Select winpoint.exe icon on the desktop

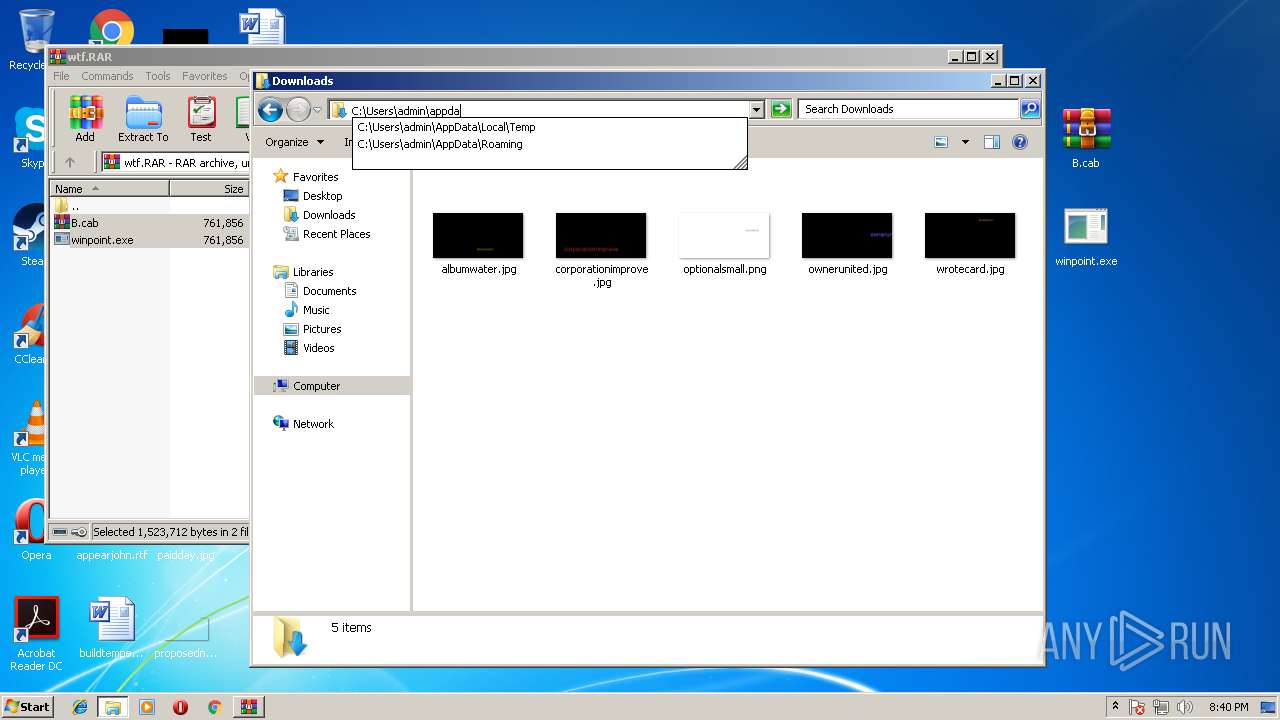[1086, 237]
